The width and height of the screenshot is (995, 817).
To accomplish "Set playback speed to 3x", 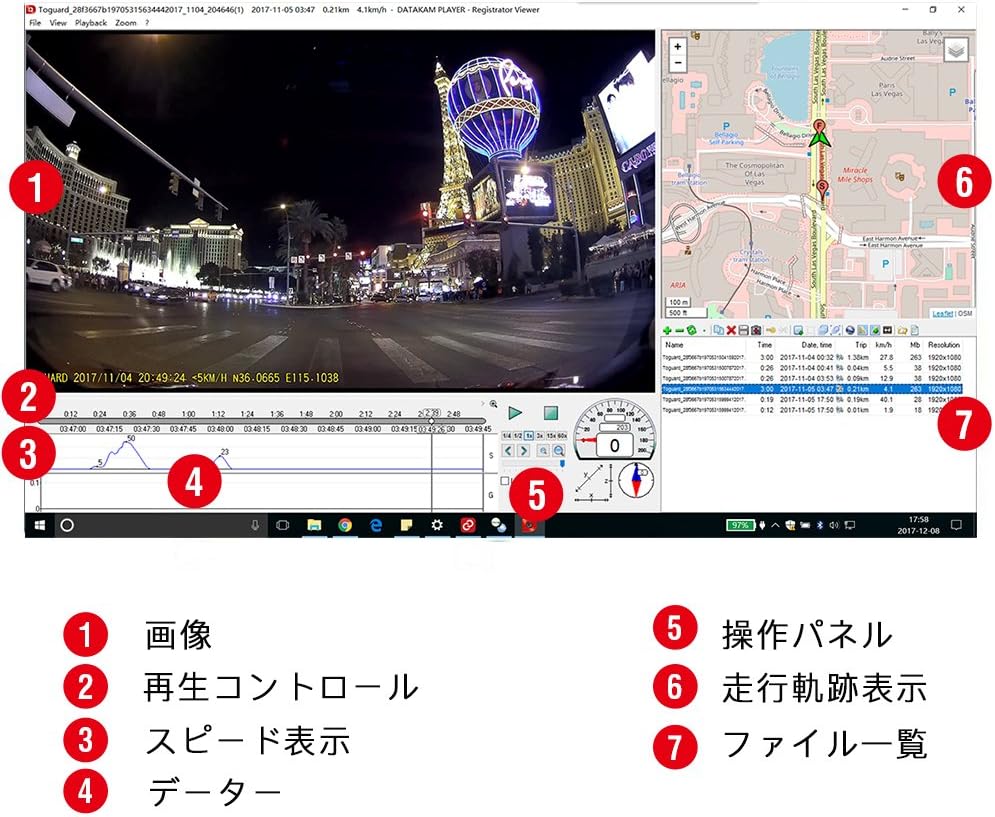I will click(539, 436).
